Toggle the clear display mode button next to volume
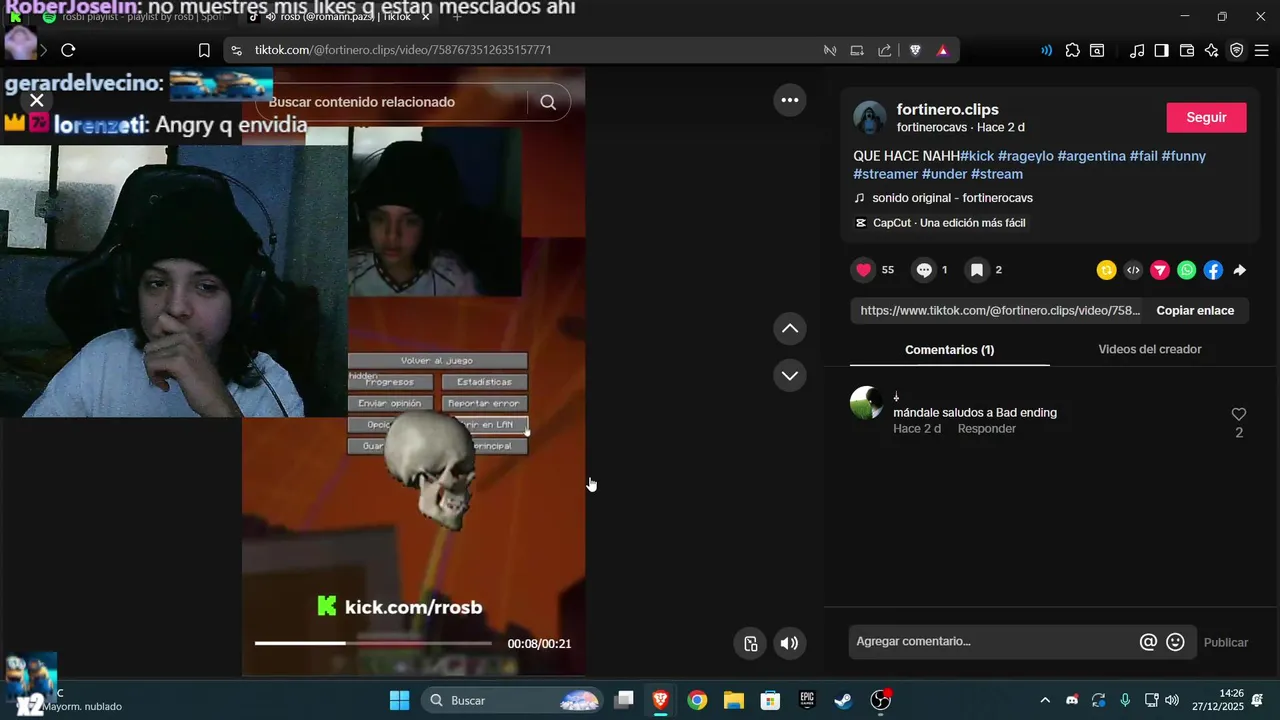 pos(750,643)
